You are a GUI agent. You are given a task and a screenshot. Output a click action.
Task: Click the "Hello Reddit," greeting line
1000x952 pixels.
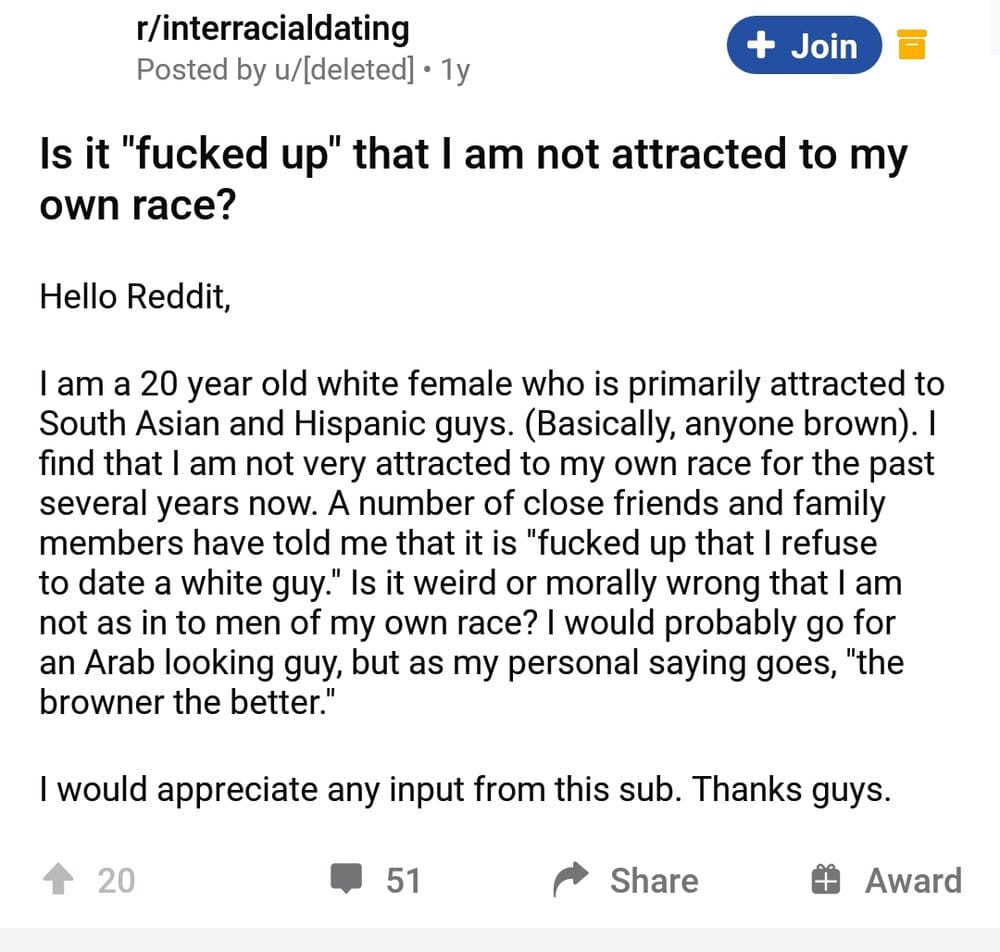click(135, 297)
